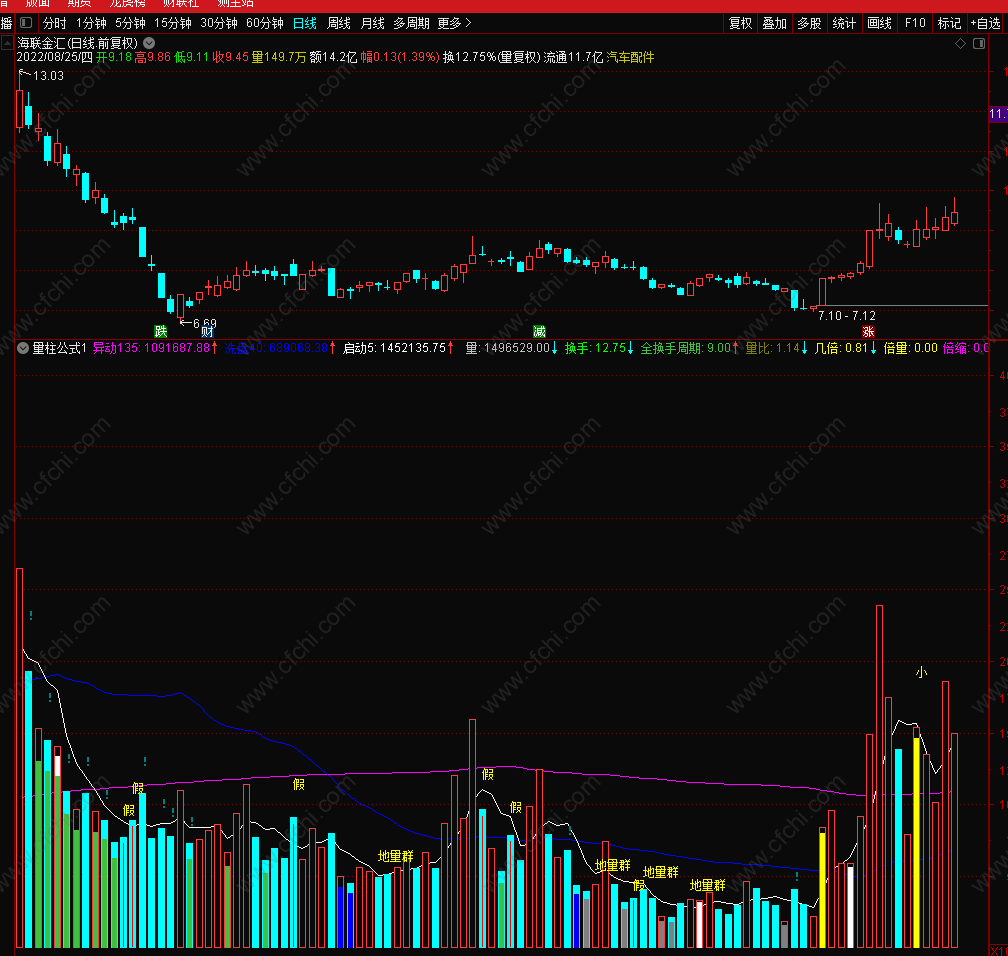Click the 低9.11 low price value
This screenshot has height=956, width=1008.
click(192, 57)
